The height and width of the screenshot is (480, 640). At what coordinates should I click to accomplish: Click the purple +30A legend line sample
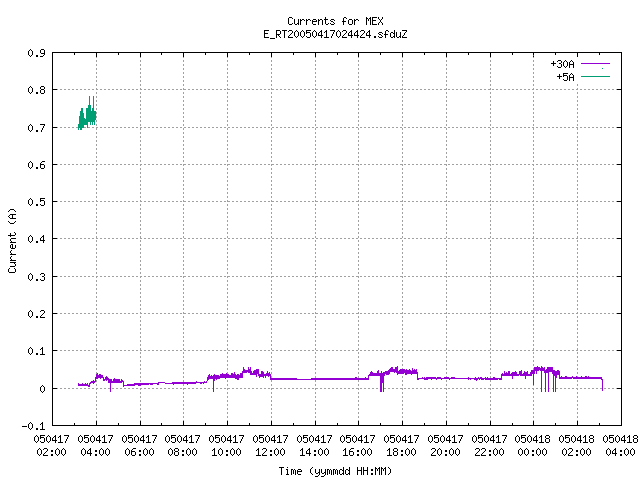point(595,64)
